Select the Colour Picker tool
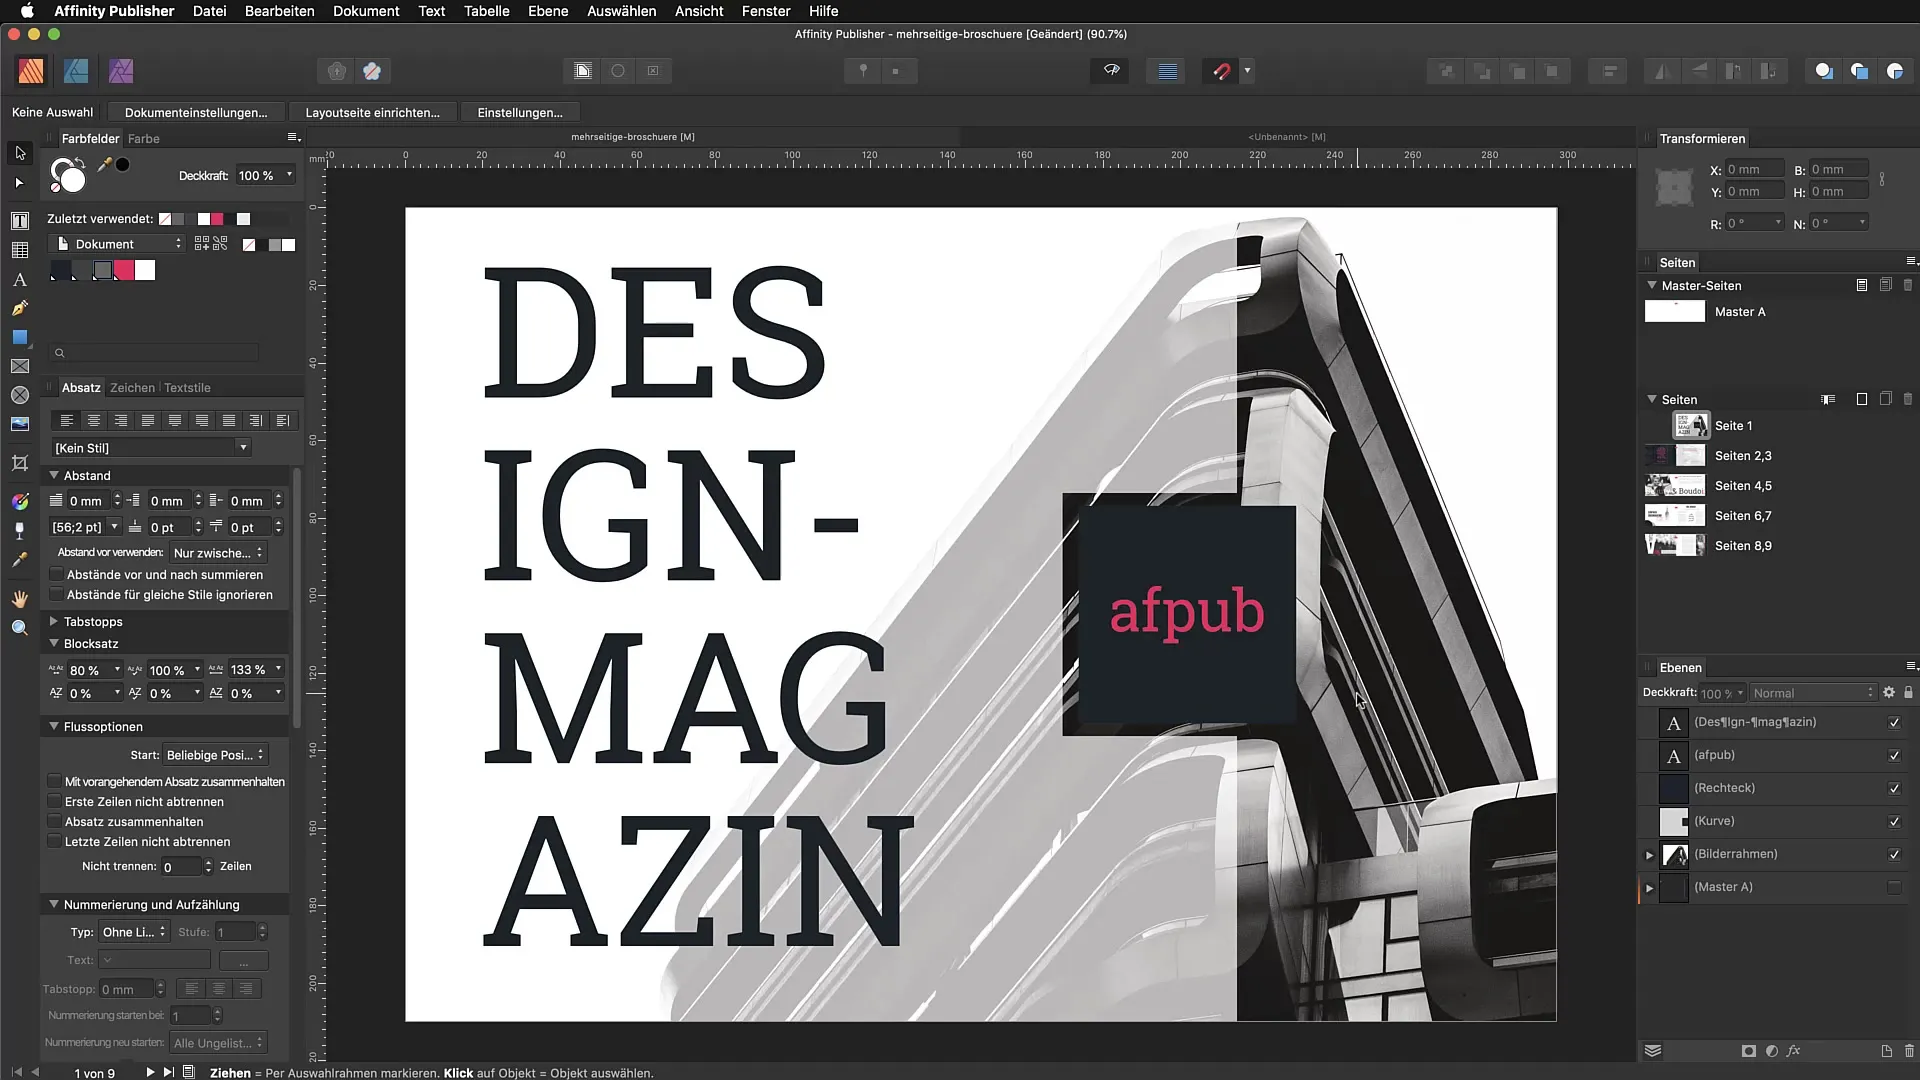The image size is (1920, 1080). point(20,560)
